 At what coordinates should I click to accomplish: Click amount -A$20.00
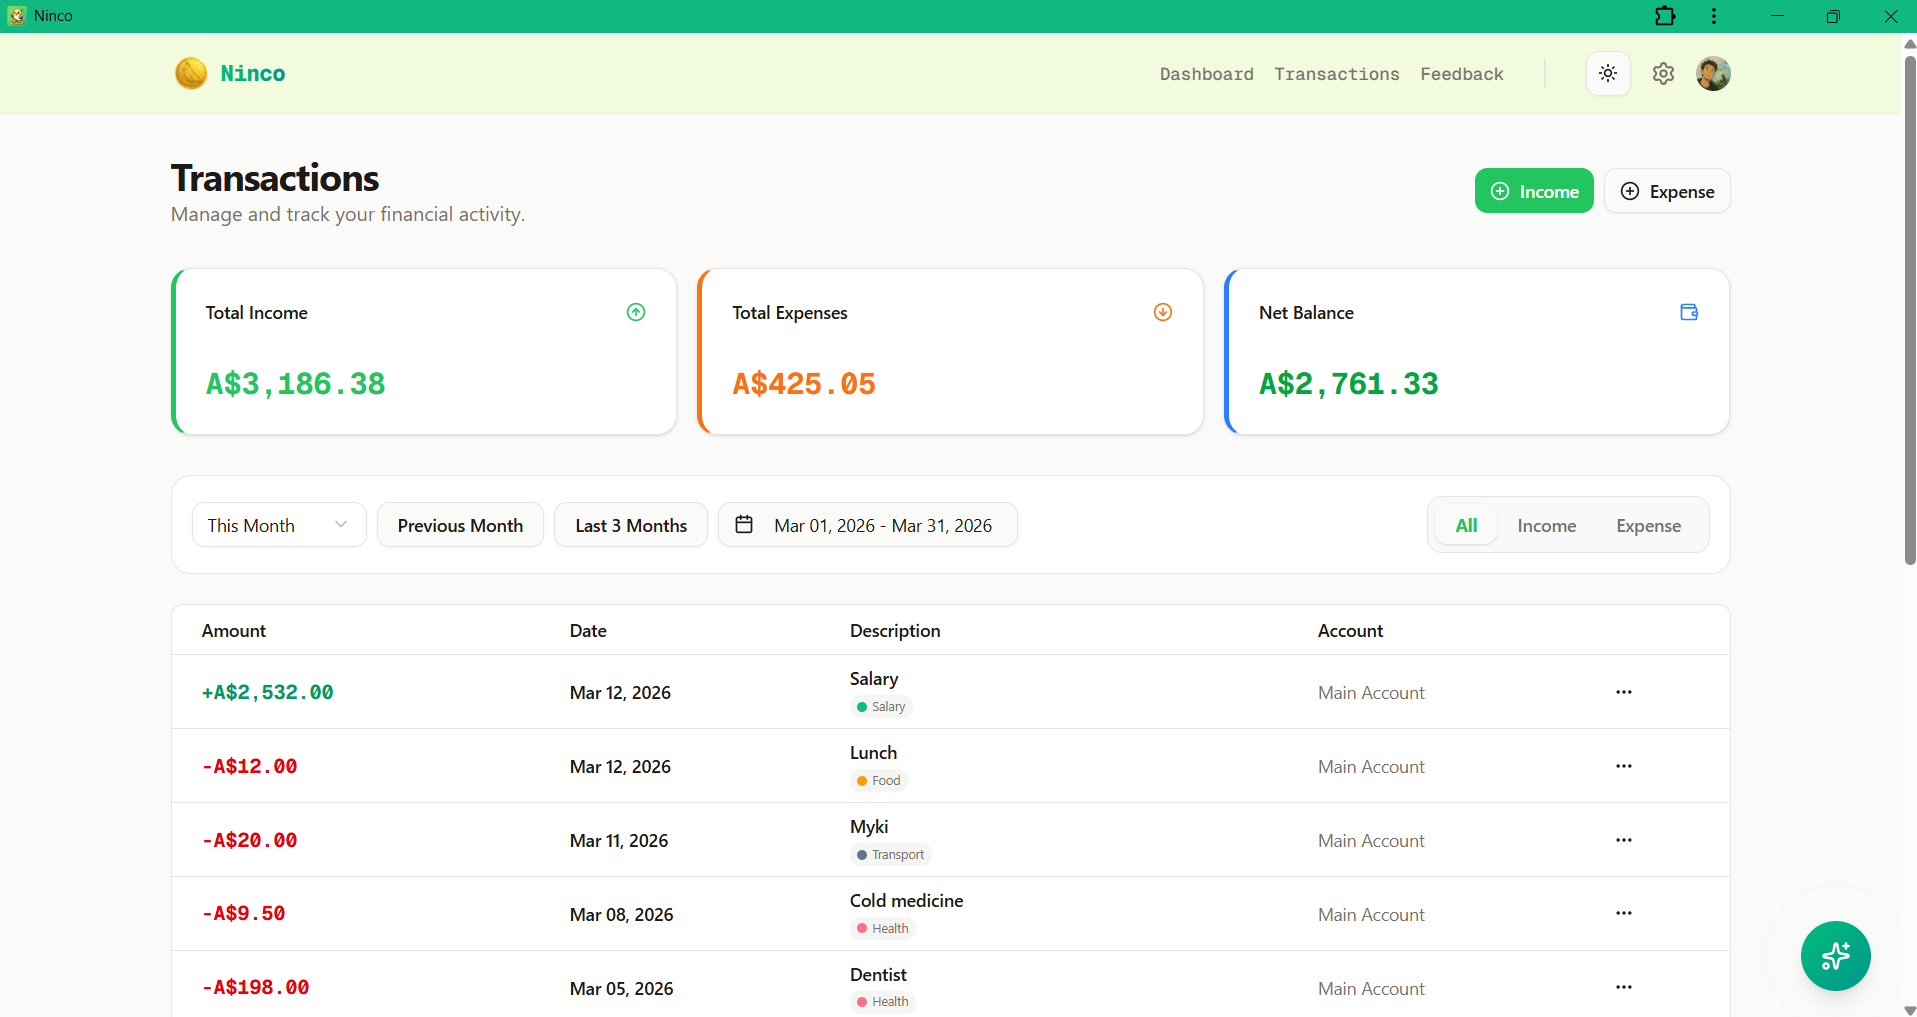point(250,840)
